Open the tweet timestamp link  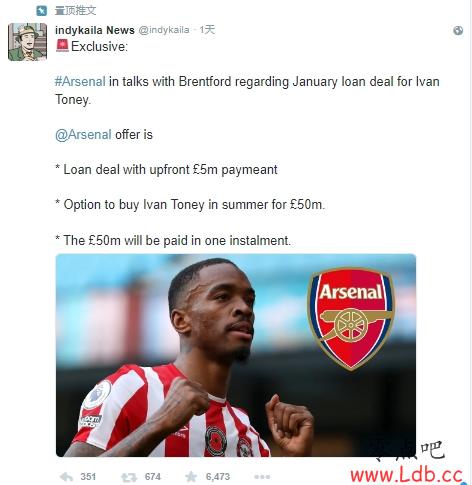coord(207,30)
